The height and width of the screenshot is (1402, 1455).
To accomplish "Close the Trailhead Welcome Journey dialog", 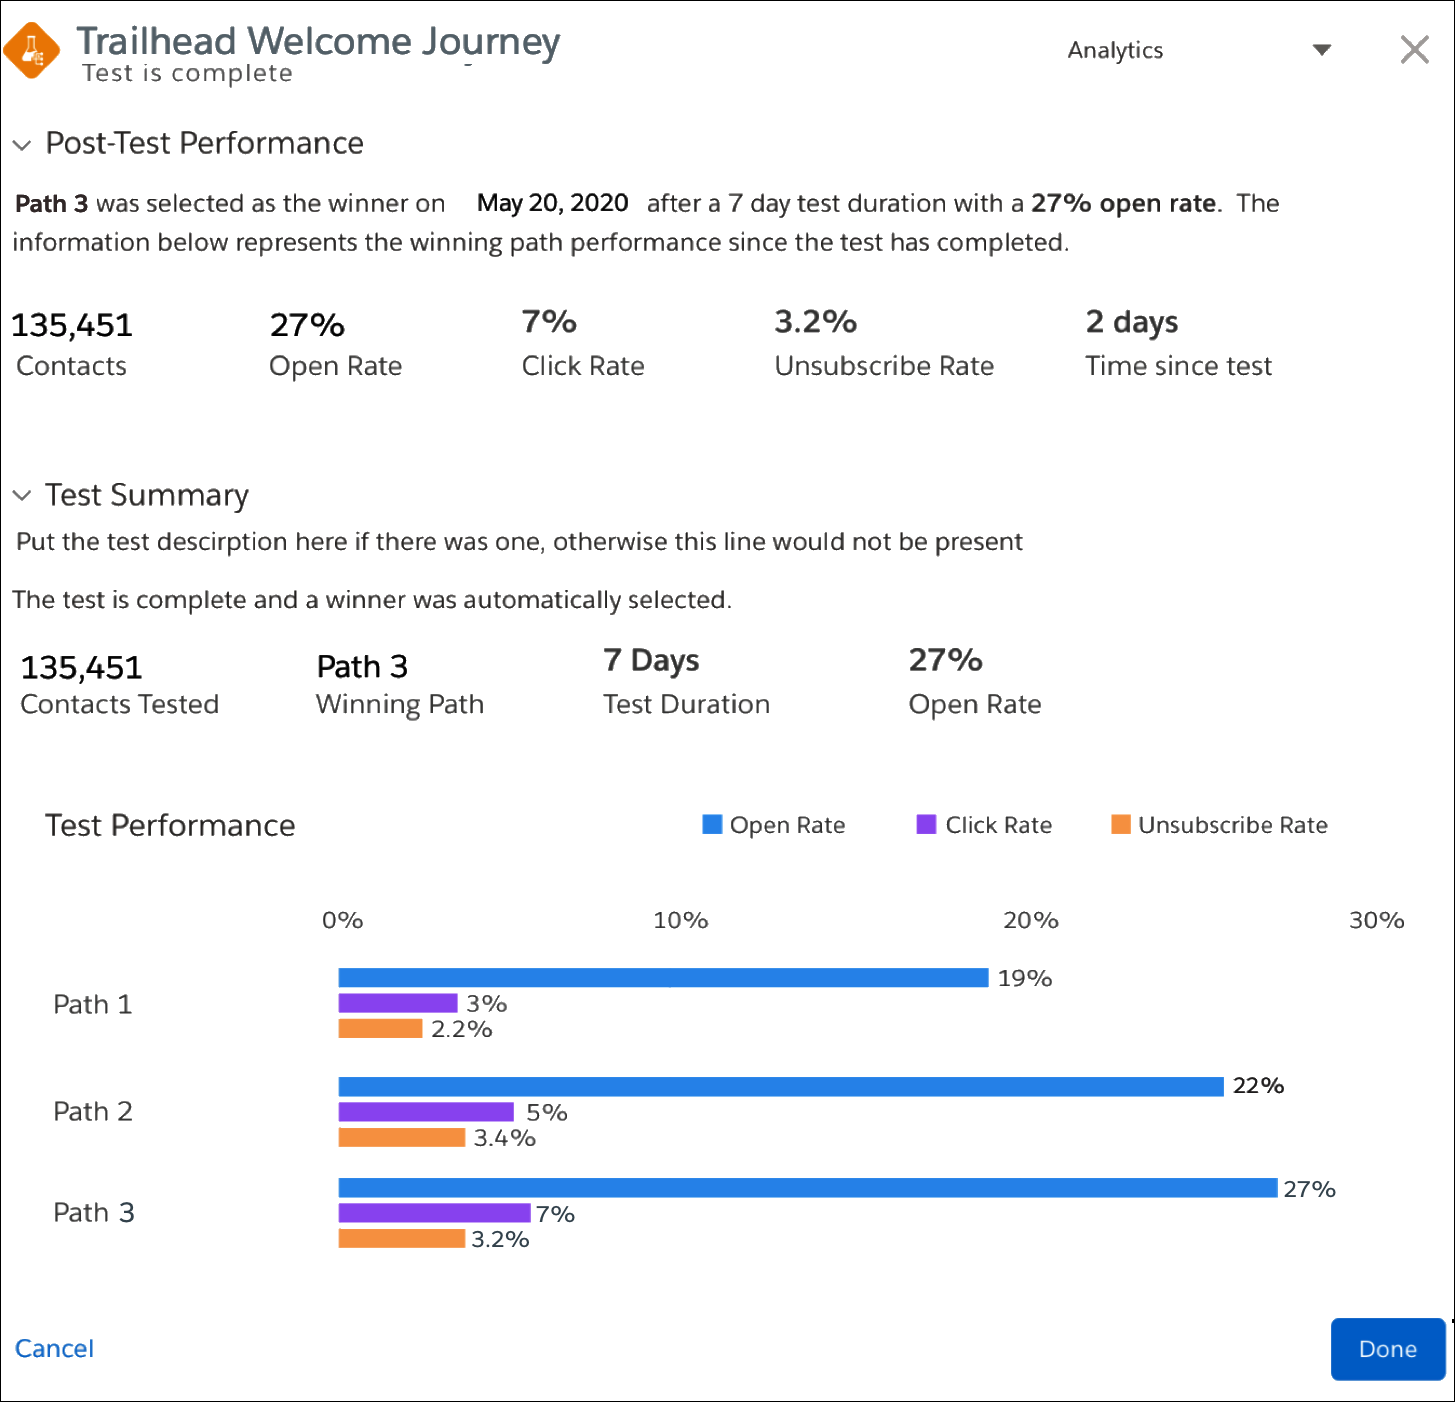I will [x=1414, y=50].
